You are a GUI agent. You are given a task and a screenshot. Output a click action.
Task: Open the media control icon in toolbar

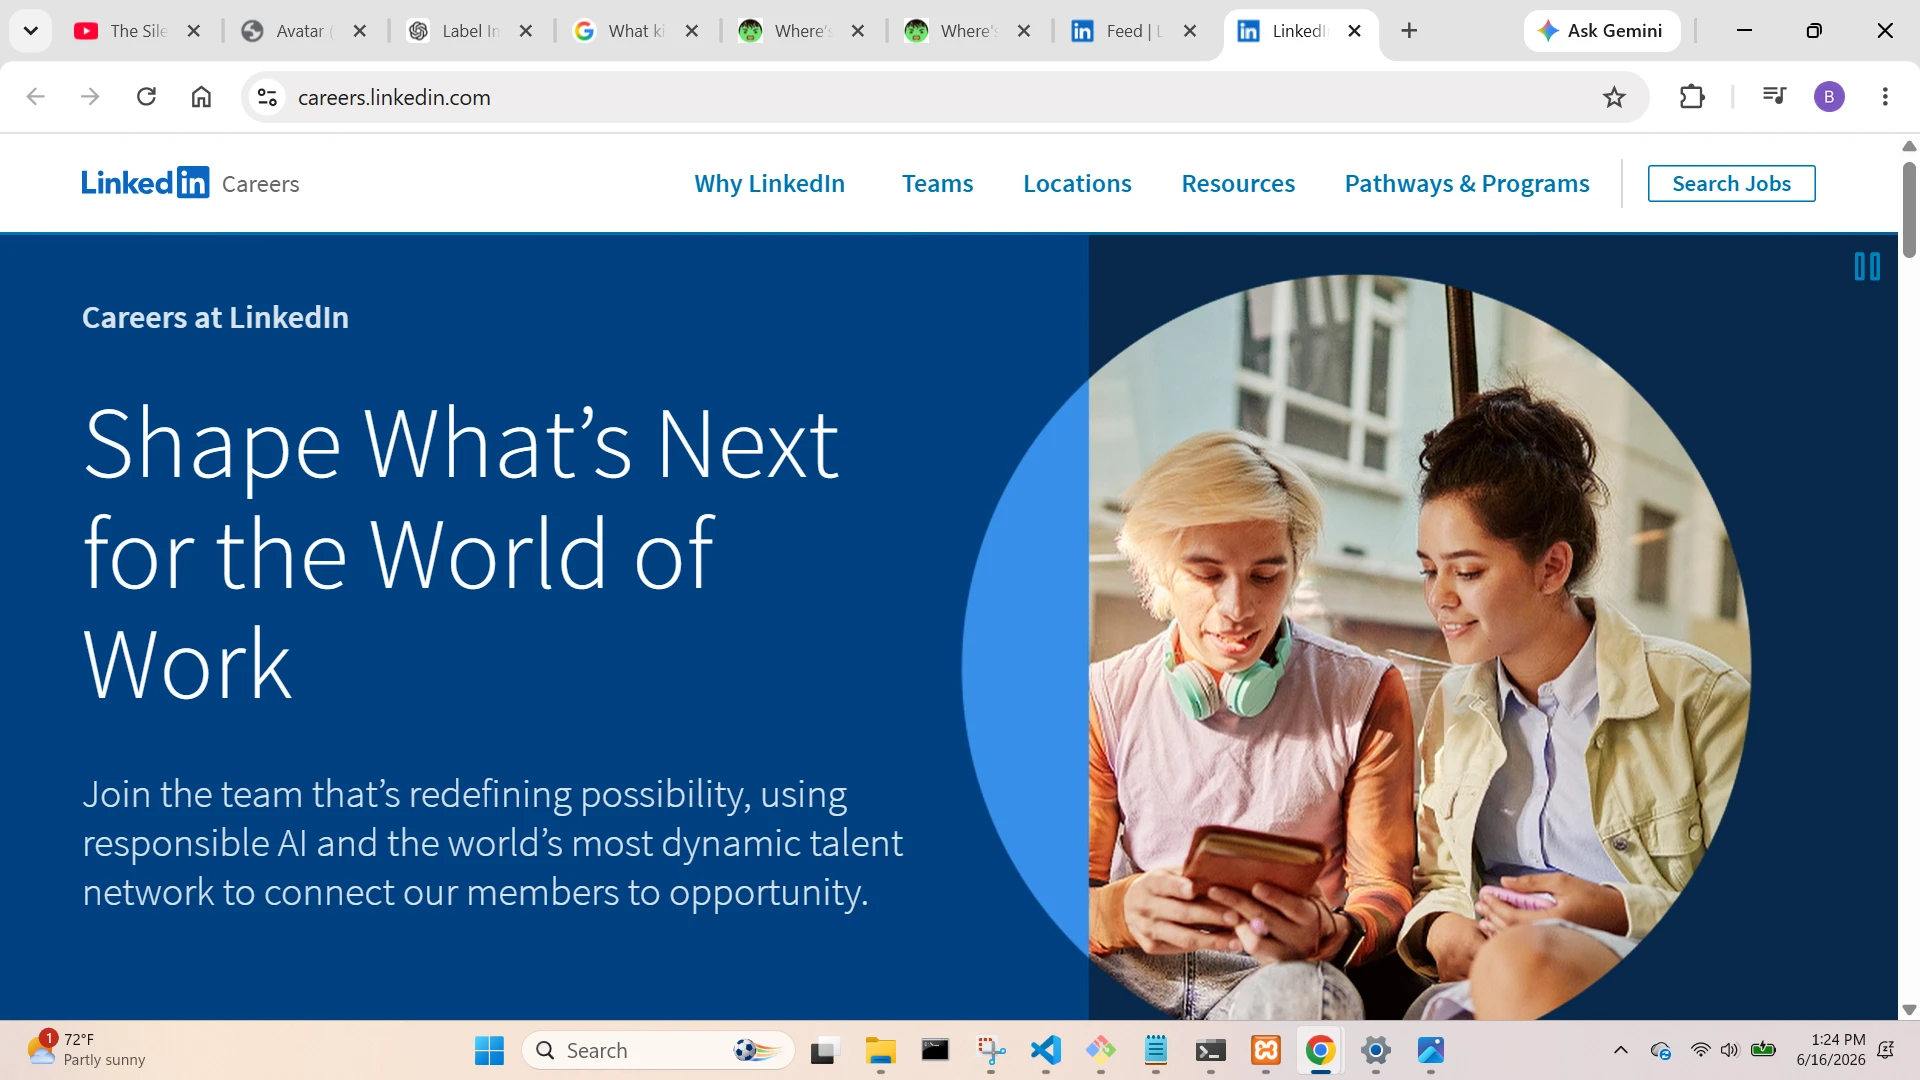click(x=1774, y=97)
